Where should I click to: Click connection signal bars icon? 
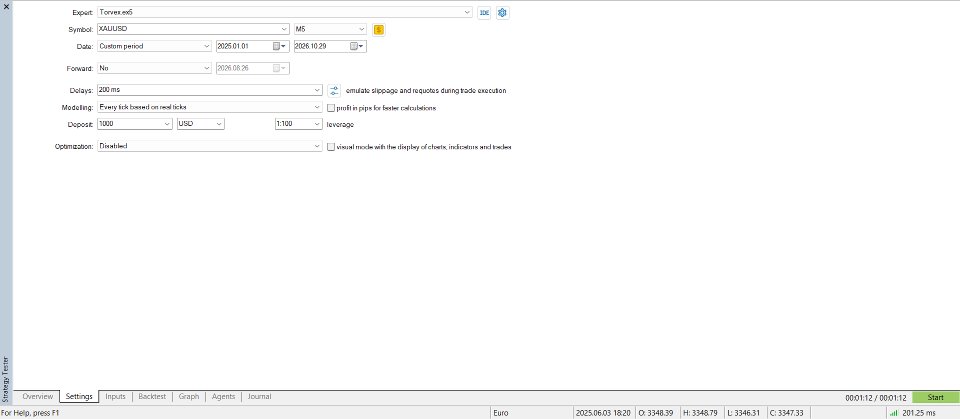click(893, 413)
